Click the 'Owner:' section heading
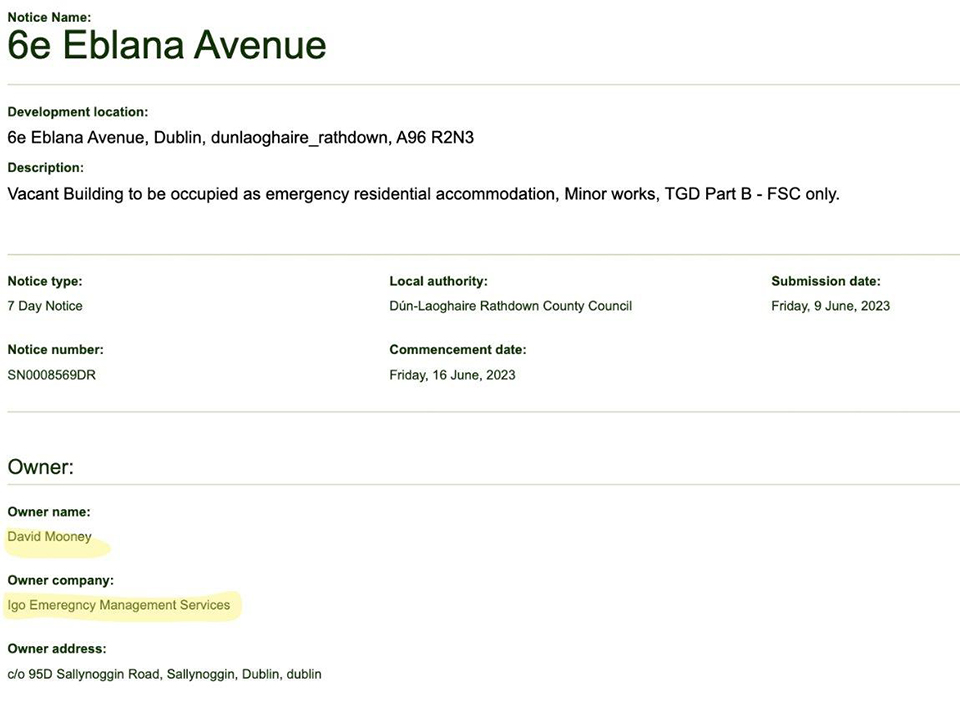The height and width of the screenshot is (728, 960). (41, 467)
